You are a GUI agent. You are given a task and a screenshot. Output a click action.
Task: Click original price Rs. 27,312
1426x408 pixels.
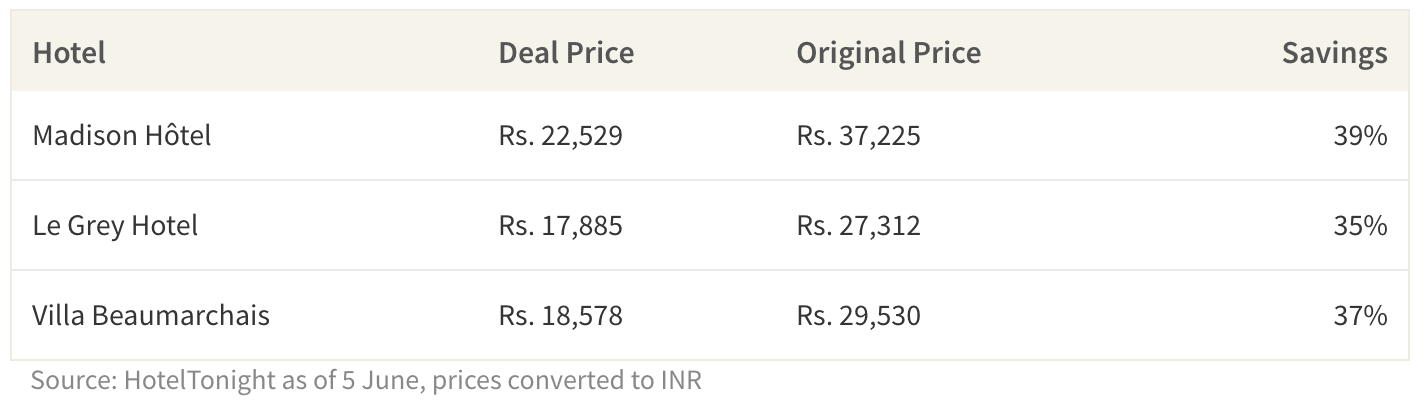point(858,225)
